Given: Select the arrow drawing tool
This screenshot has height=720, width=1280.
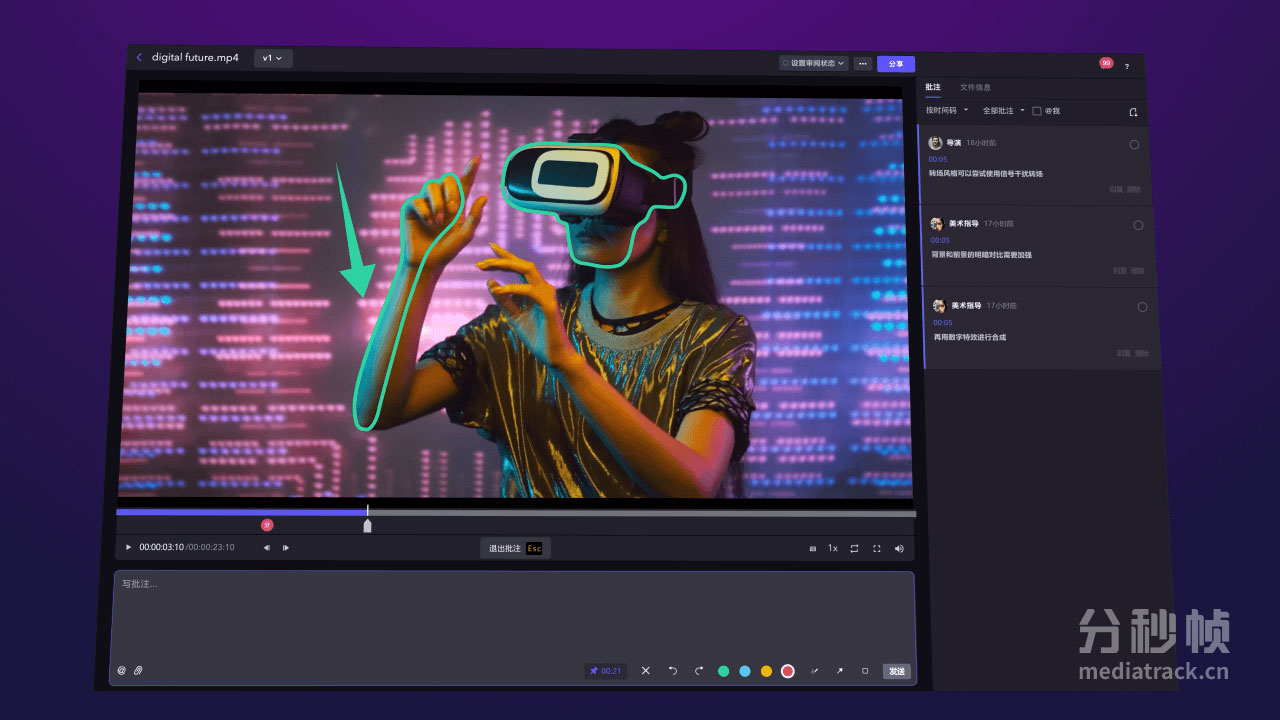Looking at the screenshot, I should [839, 671].
